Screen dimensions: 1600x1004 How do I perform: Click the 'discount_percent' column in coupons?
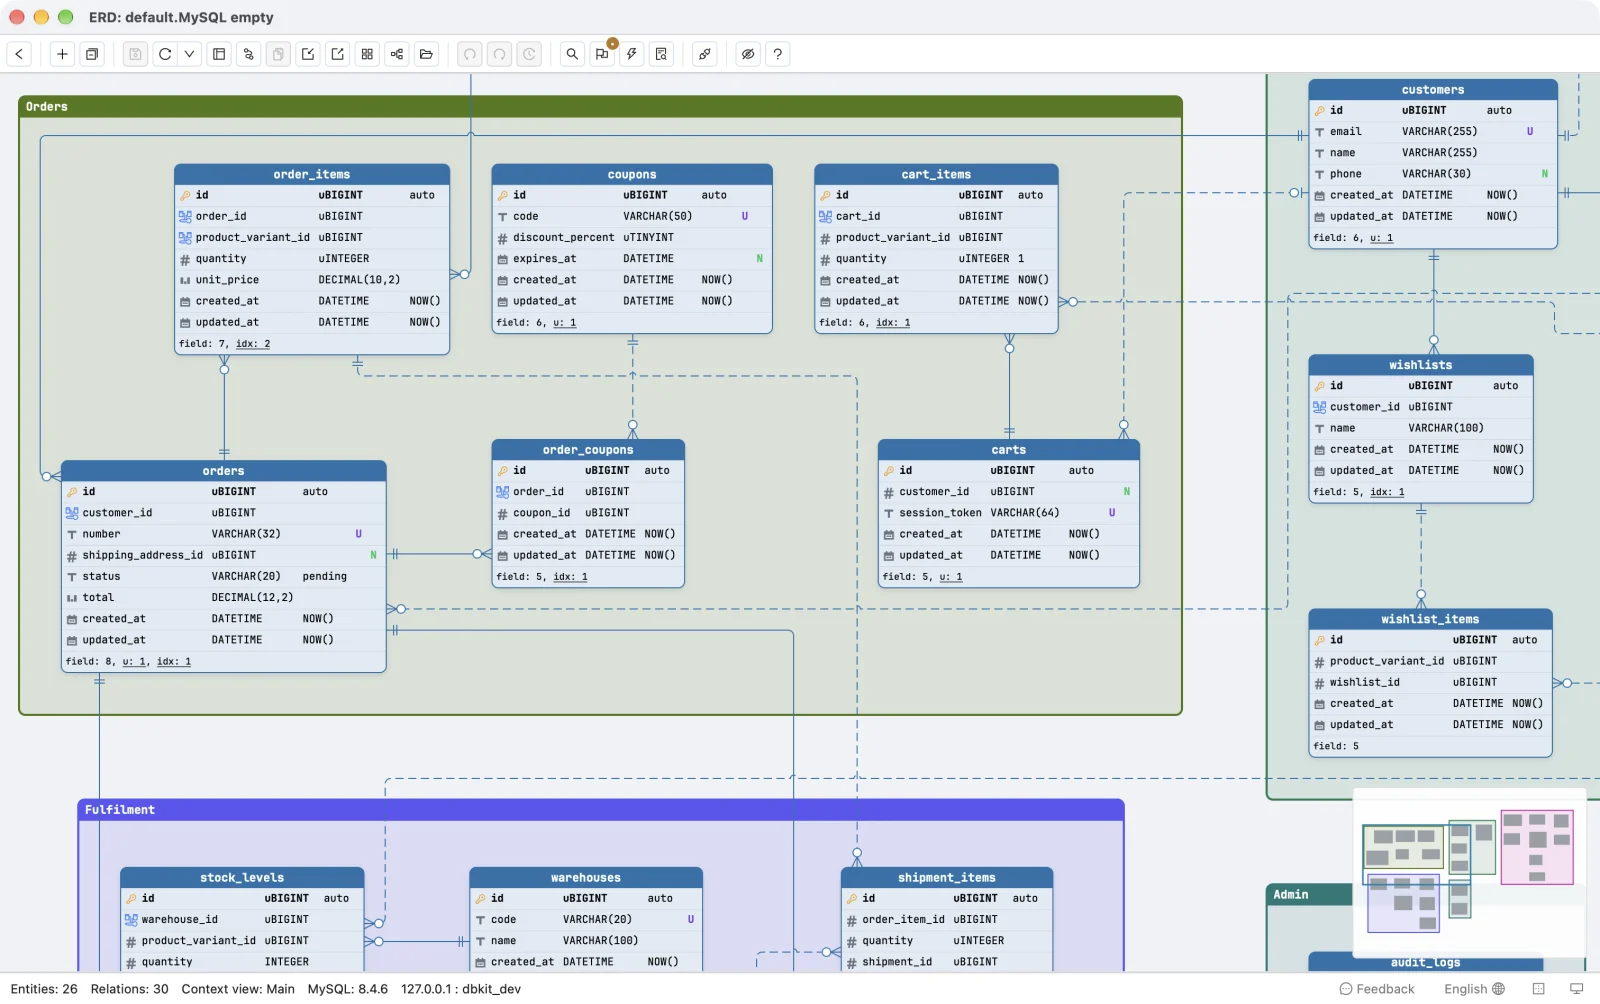pyautogui.click(x=632, y=238)
